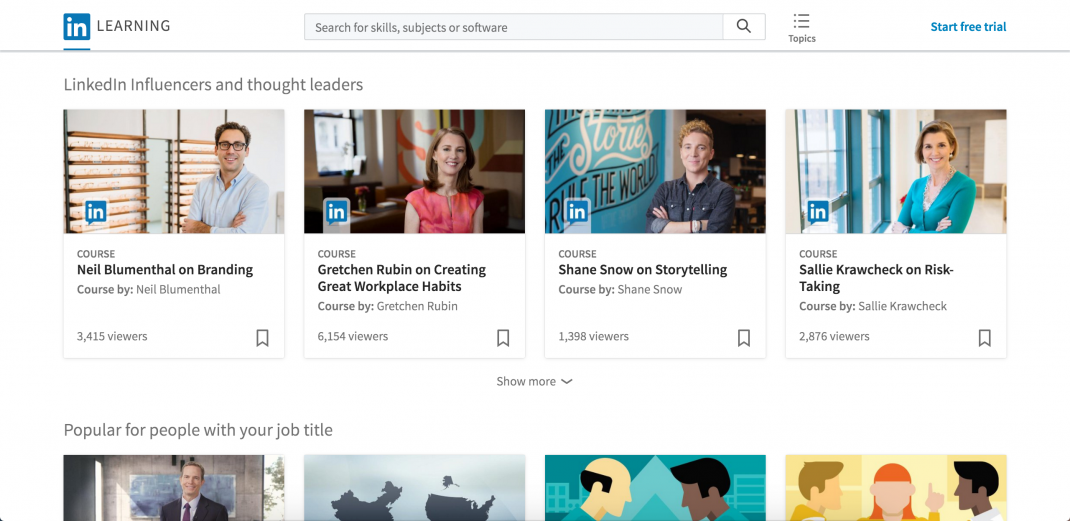The image size is (1070, 521).
Task: Focus the skills, subjects or software search field
Action: [513, 27]
